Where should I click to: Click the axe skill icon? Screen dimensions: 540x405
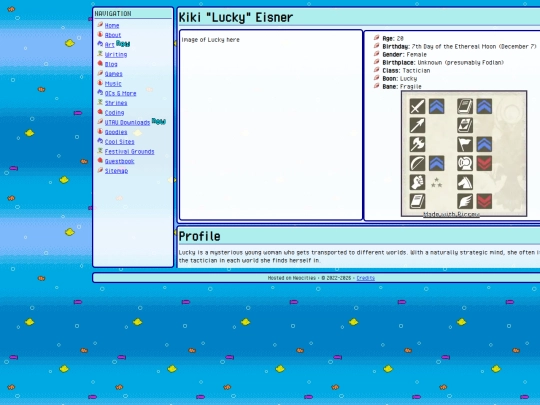pyautogui.click(x=417, y=144)
